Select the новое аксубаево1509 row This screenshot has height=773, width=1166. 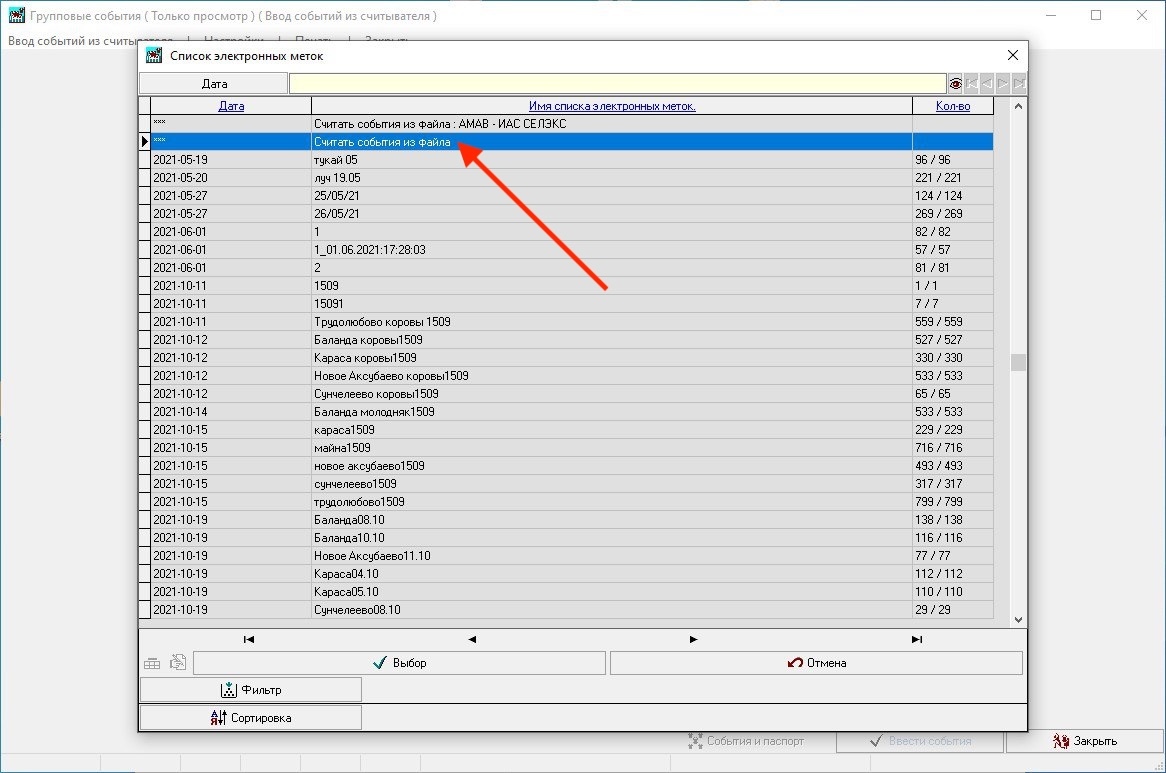click(x=572, y=466)
